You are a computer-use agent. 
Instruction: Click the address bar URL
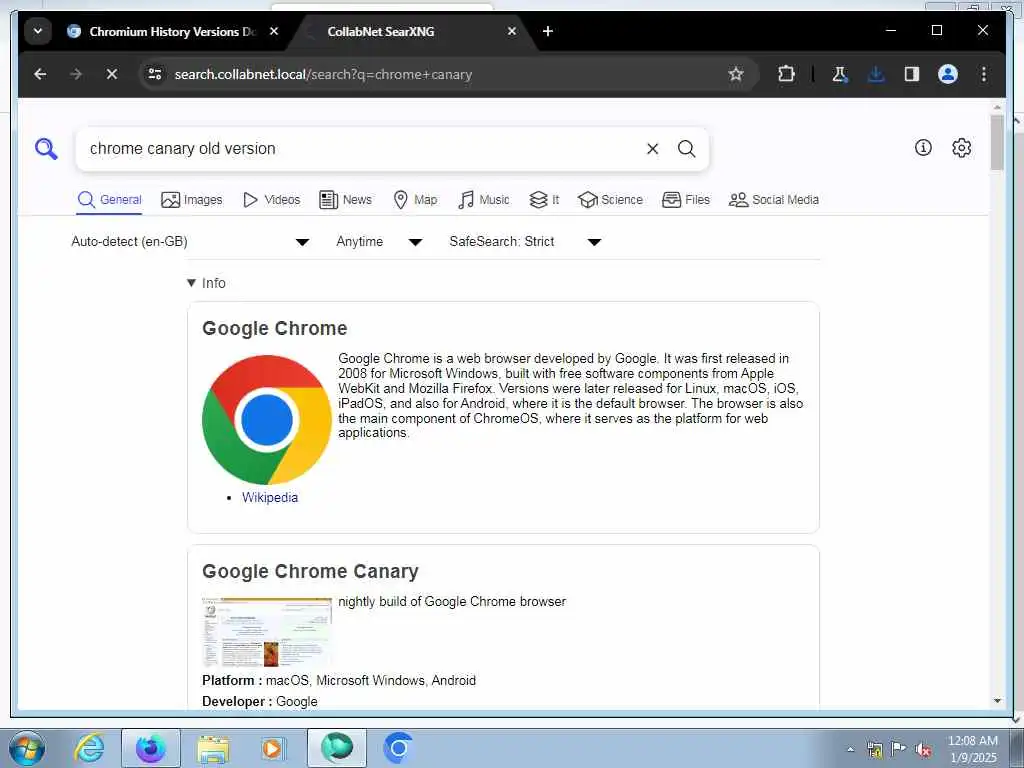(x=323, y=74)
